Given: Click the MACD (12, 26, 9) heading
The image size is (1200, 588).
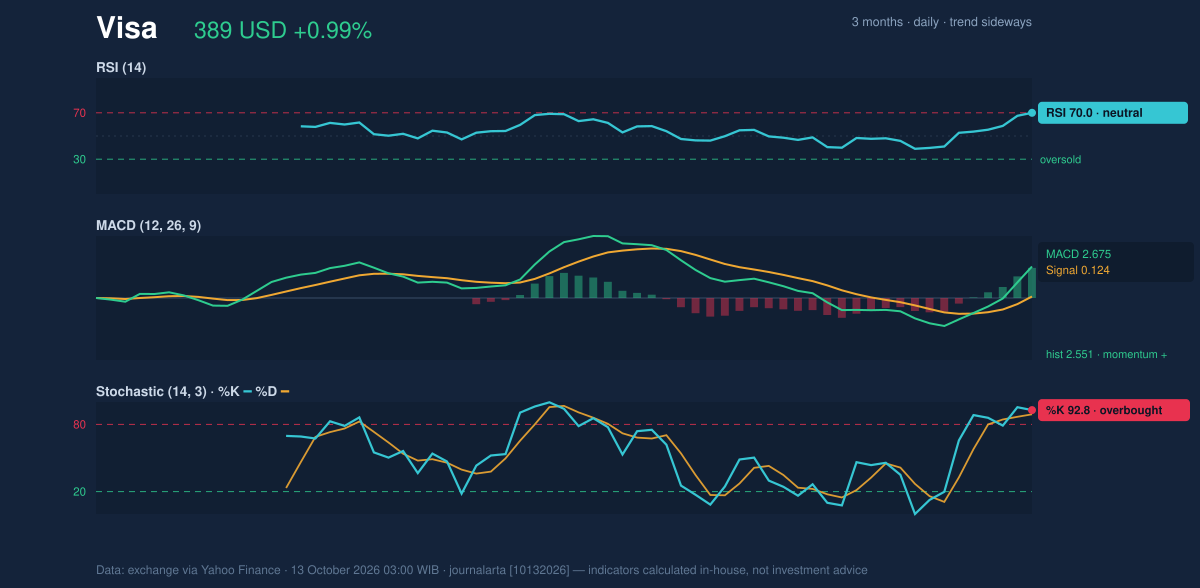Looking at the screenshot, I should pyautogui.click(x=148, y=226).
